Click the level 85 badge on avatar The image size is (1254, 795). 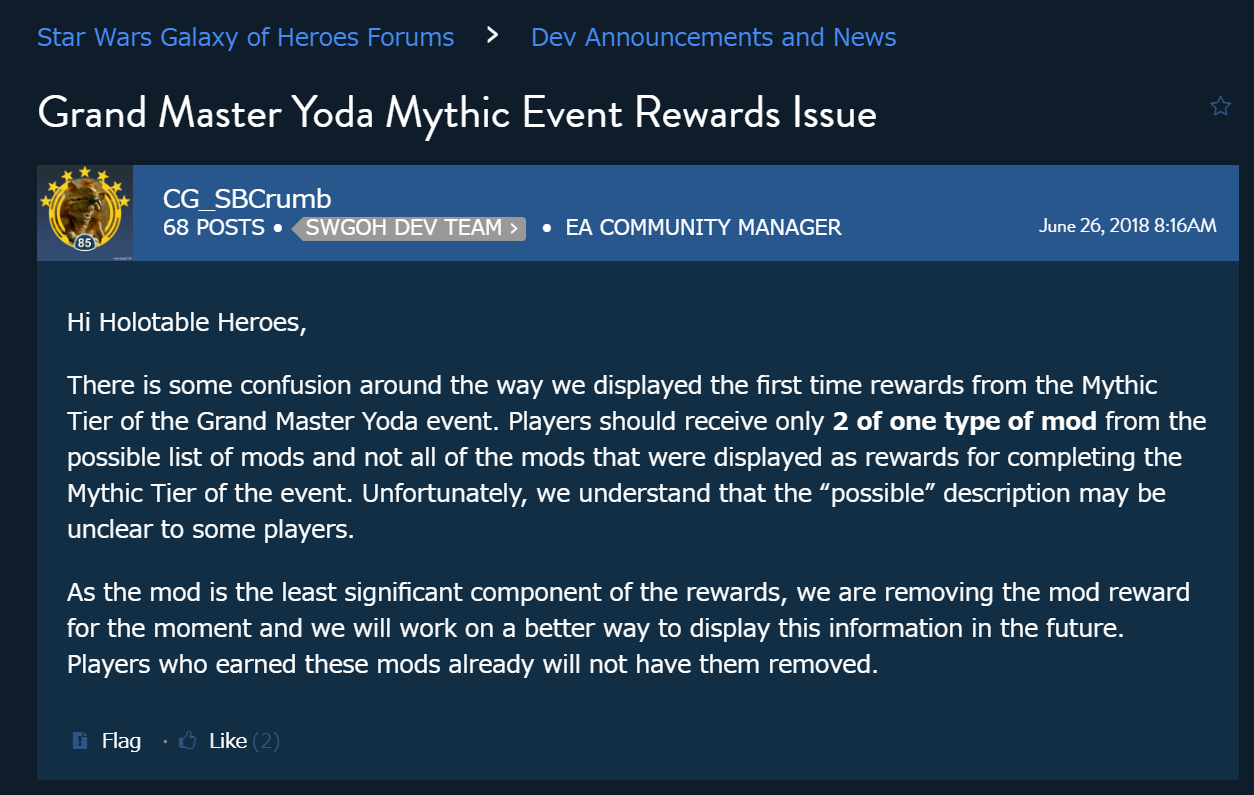point(85,243)
